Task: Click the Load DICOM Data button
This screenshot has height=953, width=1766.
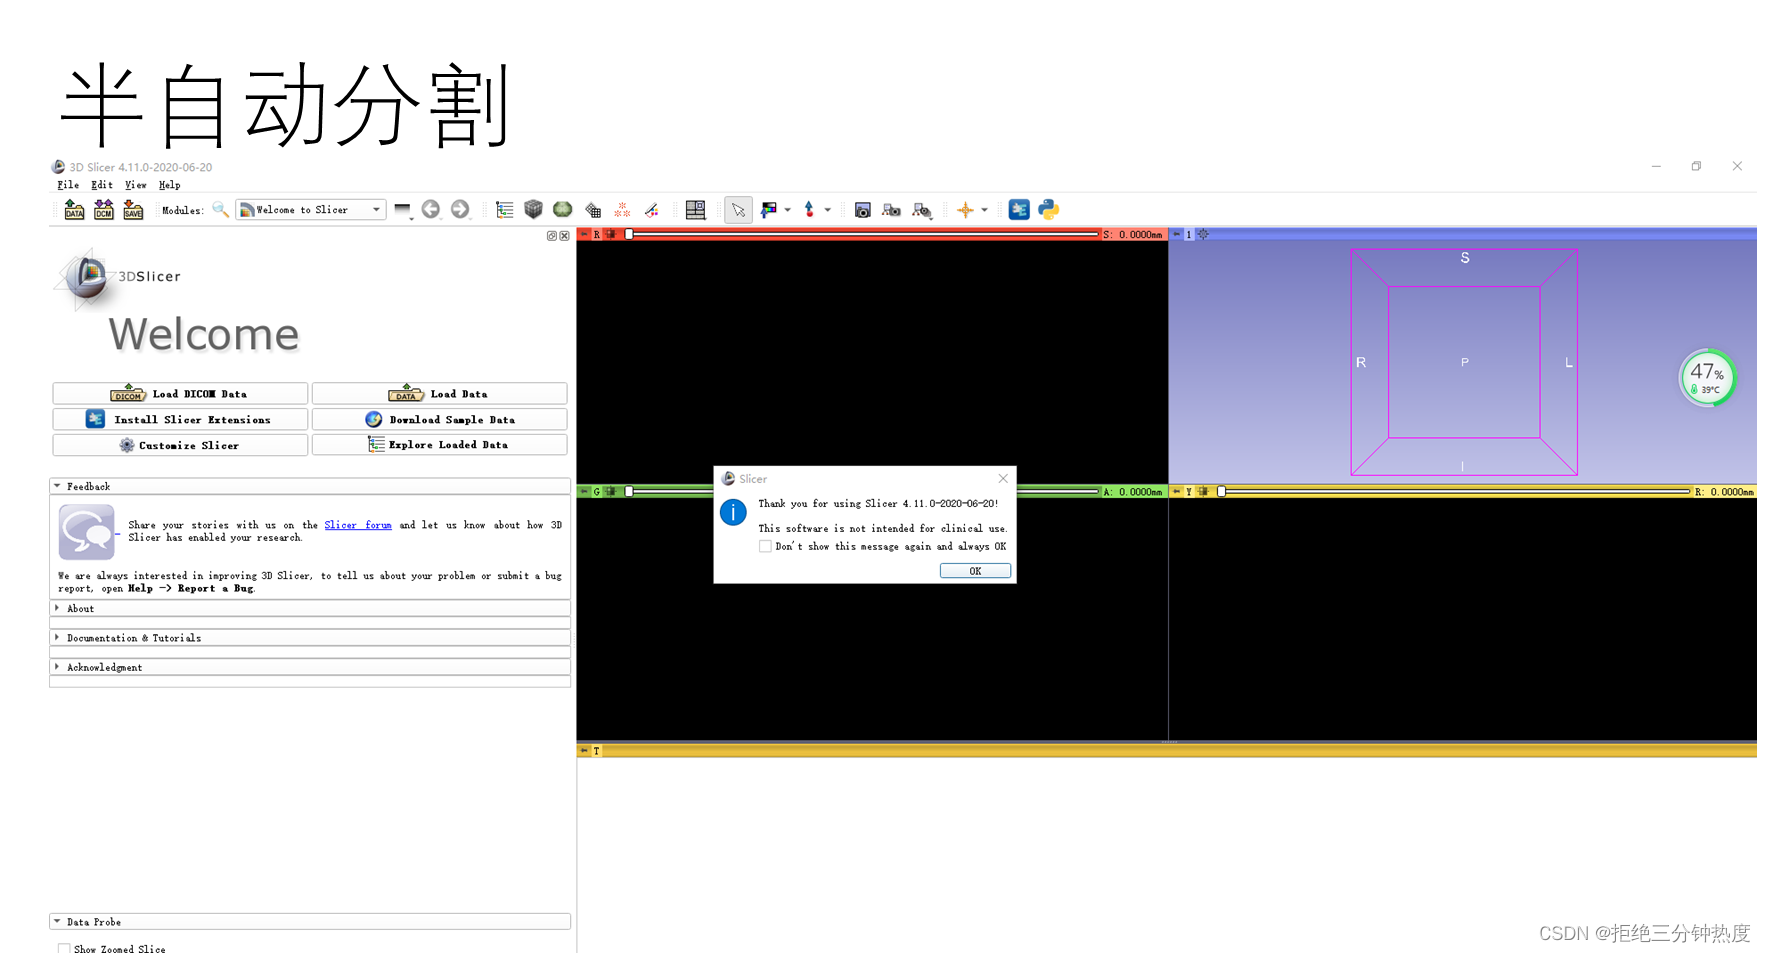Action: [x=180, y=394]
